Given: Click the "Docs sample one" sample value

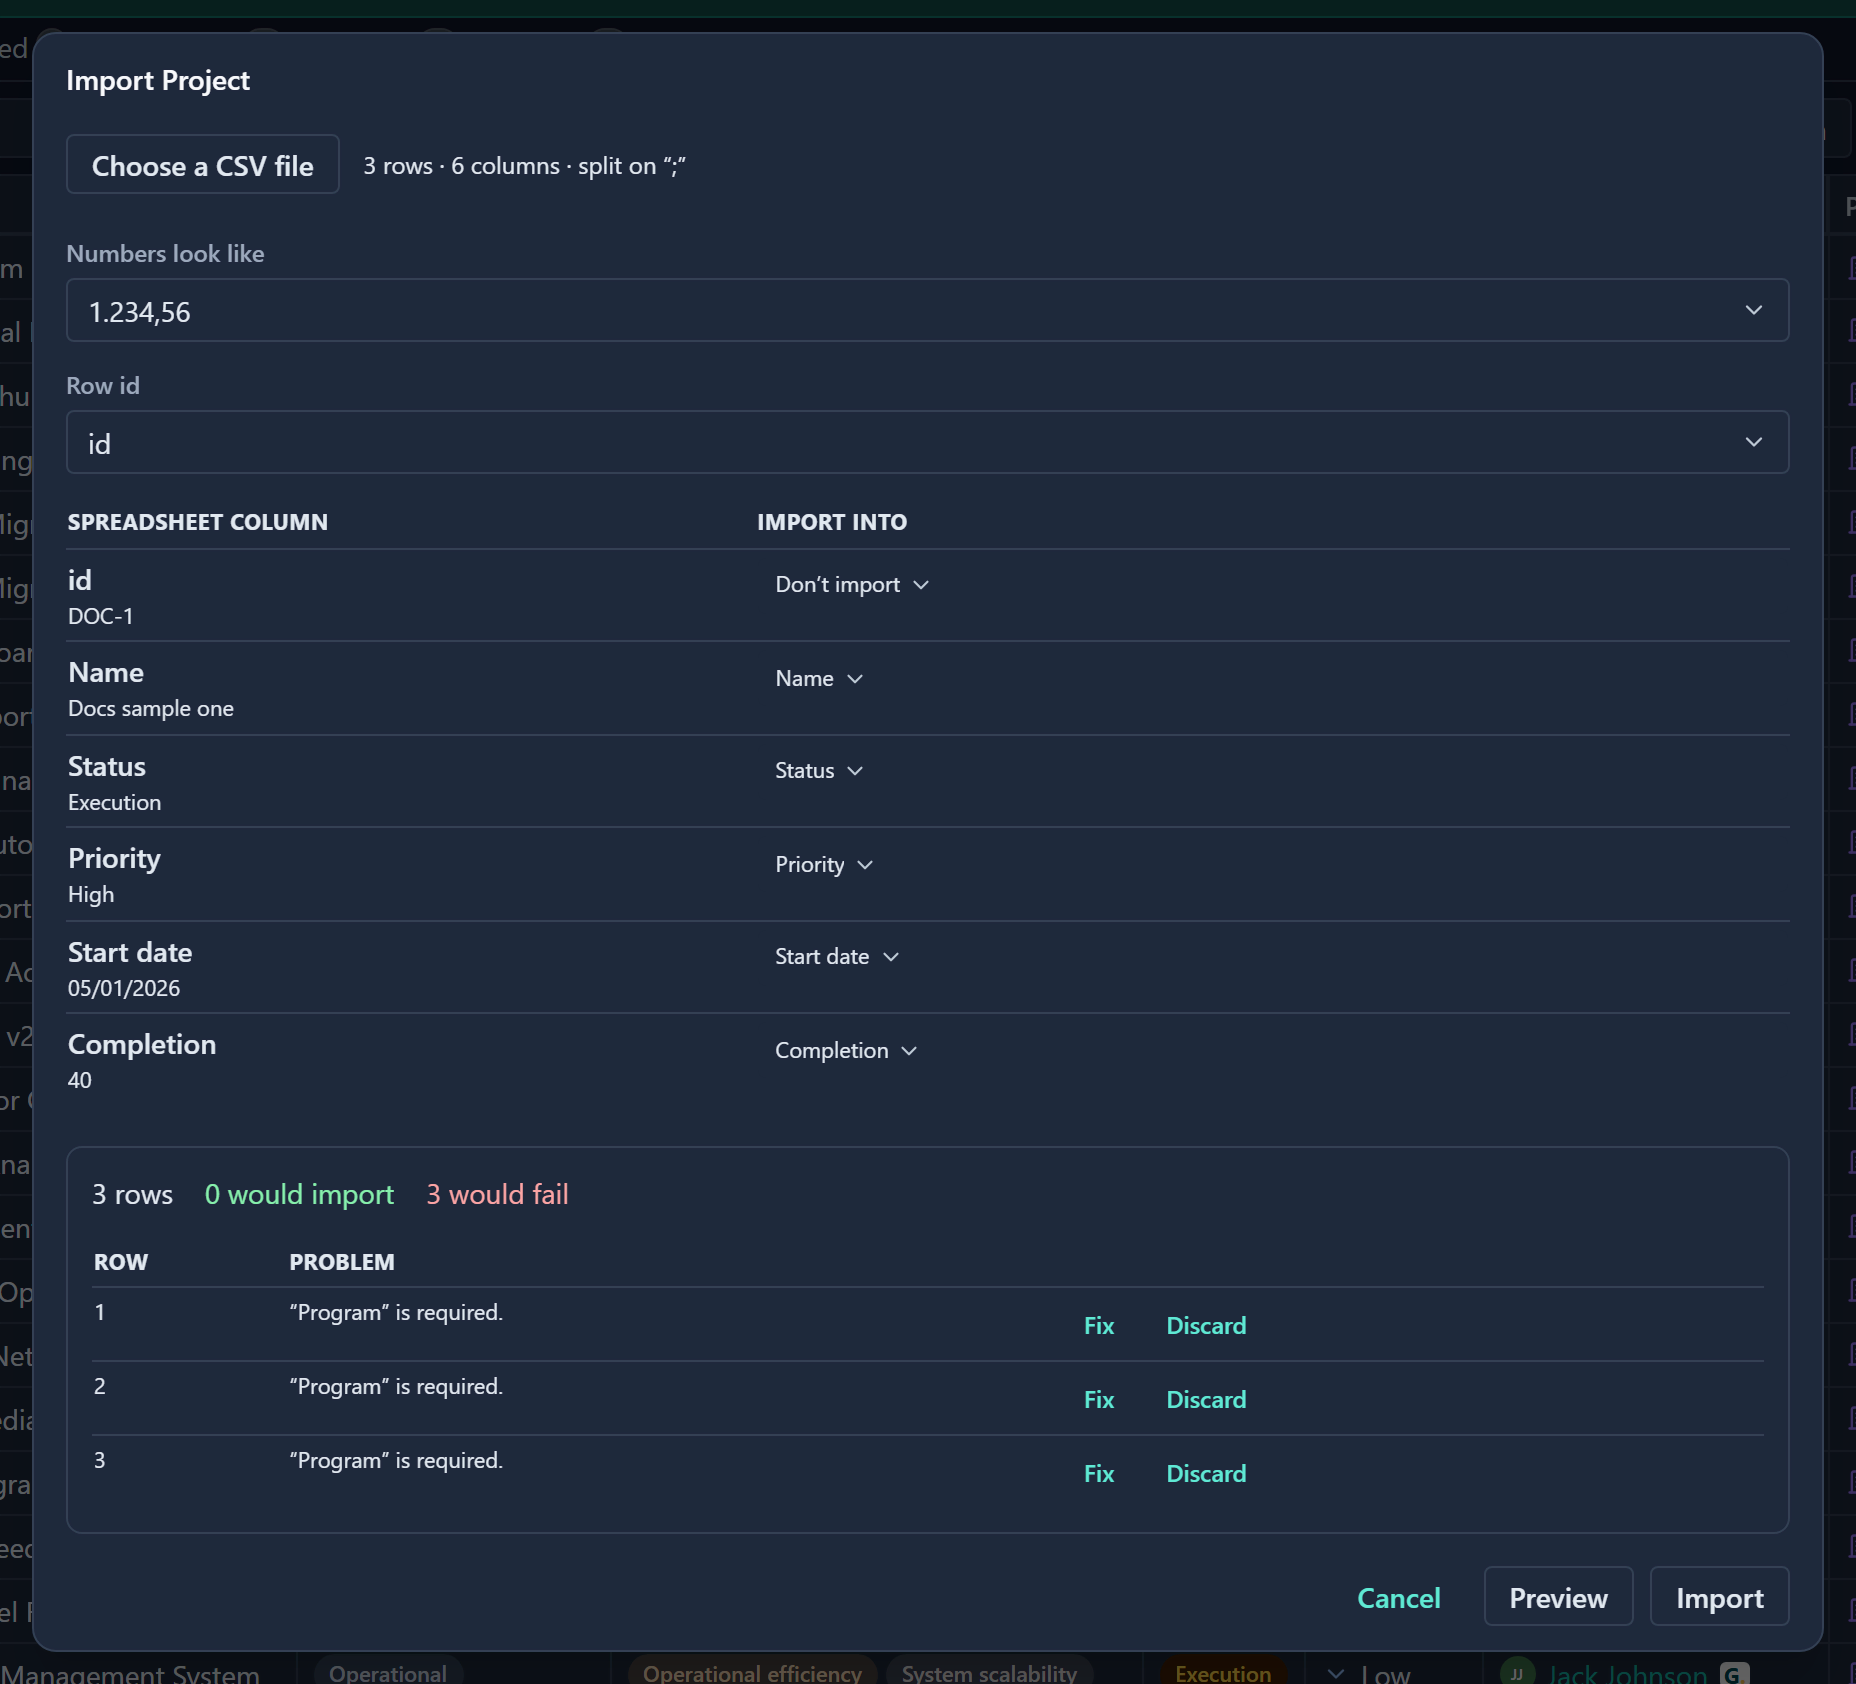Looking at the screenshot, I should coord(151,709).
